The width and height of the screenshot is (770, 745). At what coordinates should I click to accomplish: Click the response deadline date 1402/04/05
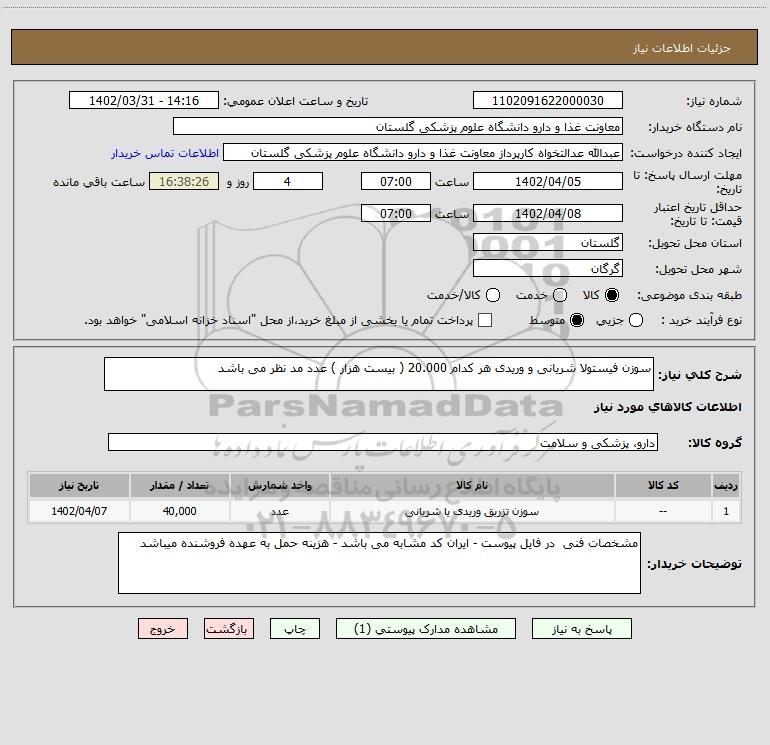point(548,181)
